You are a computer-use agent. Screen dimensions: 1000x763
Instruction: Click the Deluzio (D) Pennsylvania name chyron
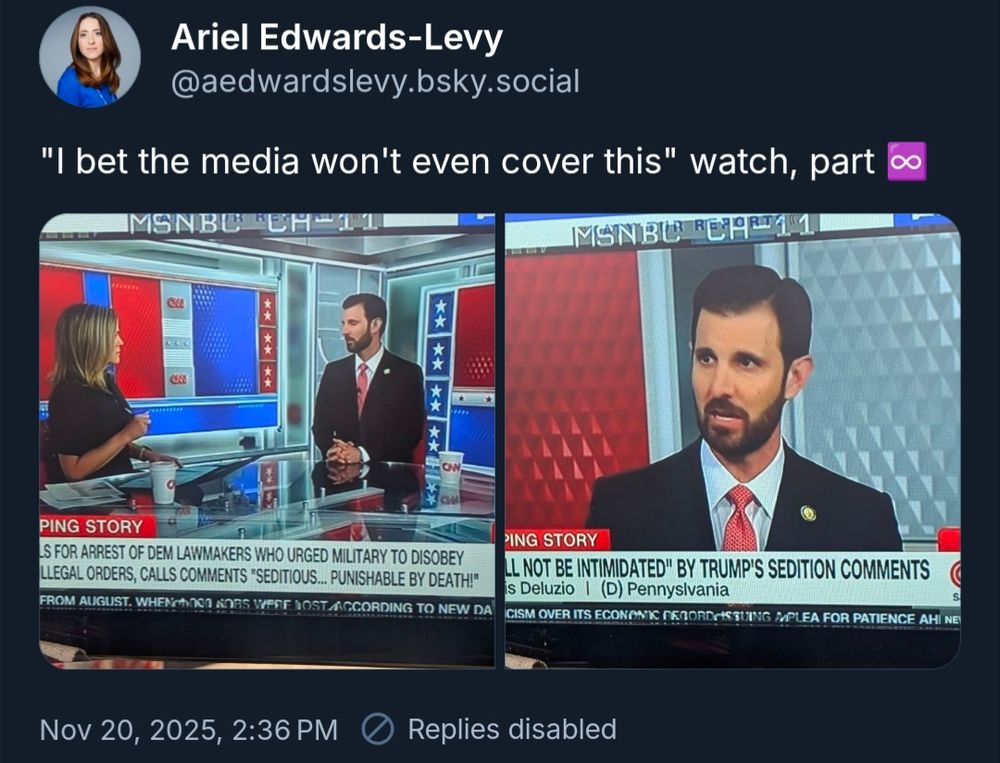(617, 589)
